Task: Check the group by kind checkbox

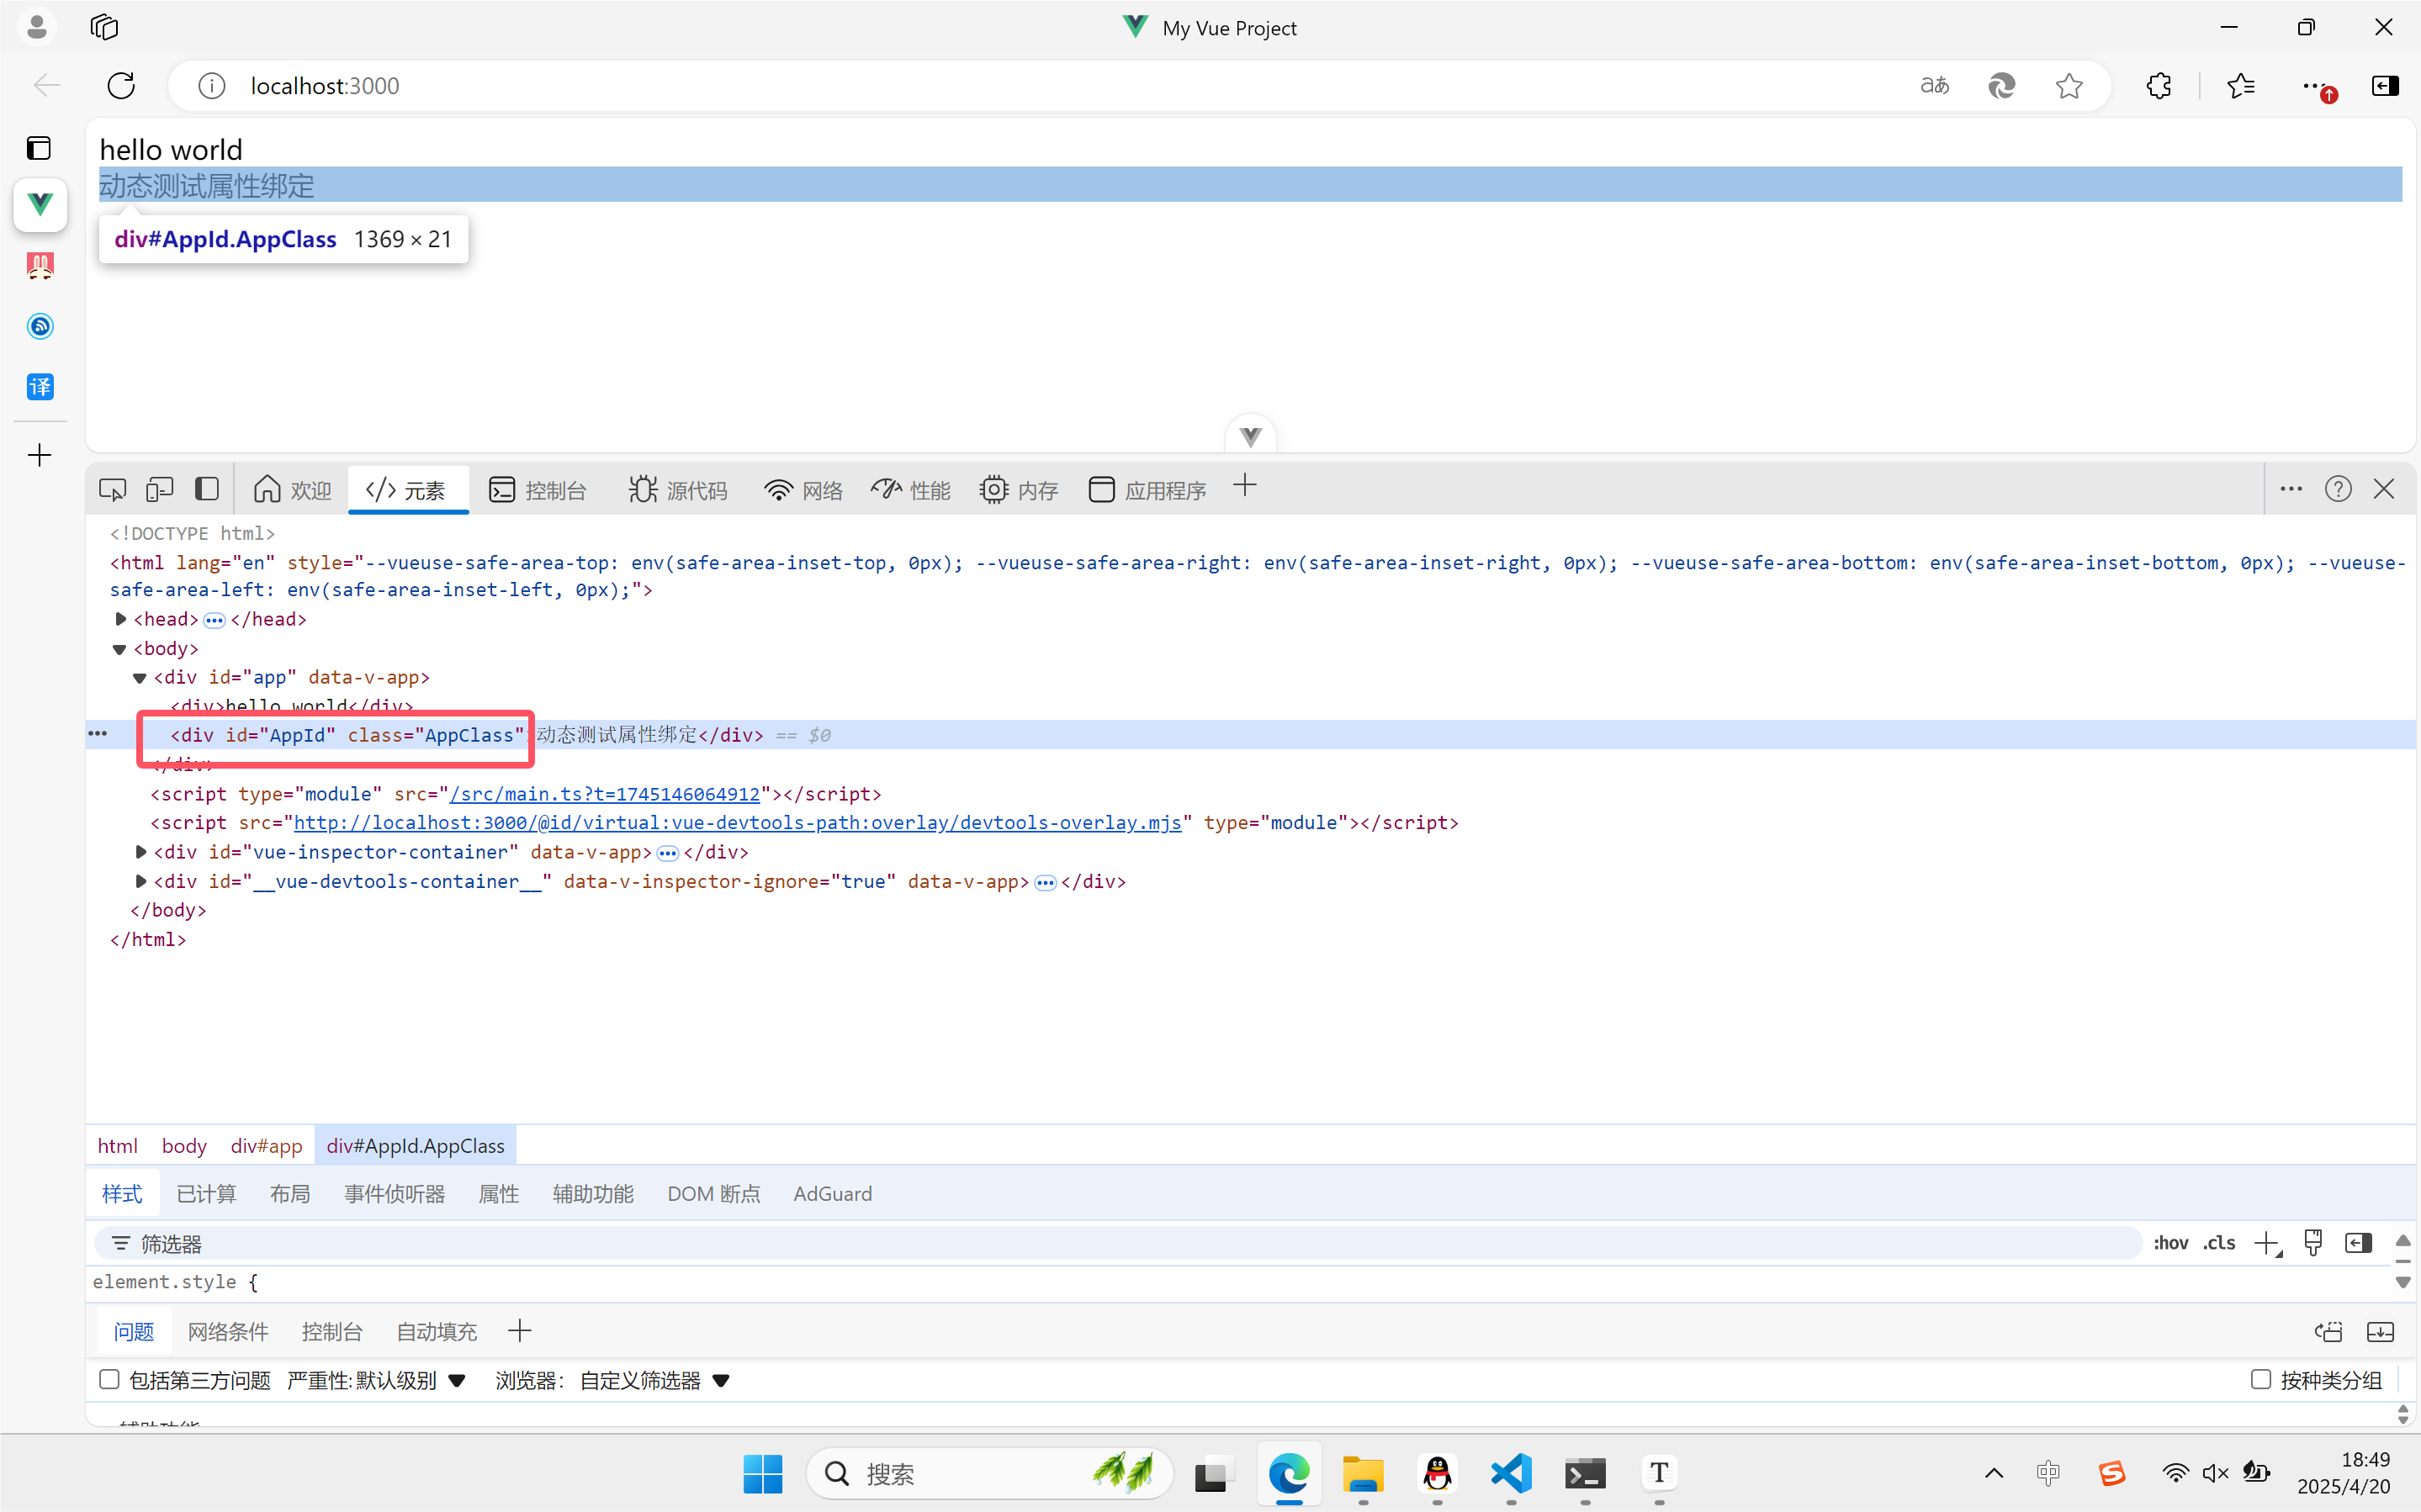Action: point(2260,1380)
